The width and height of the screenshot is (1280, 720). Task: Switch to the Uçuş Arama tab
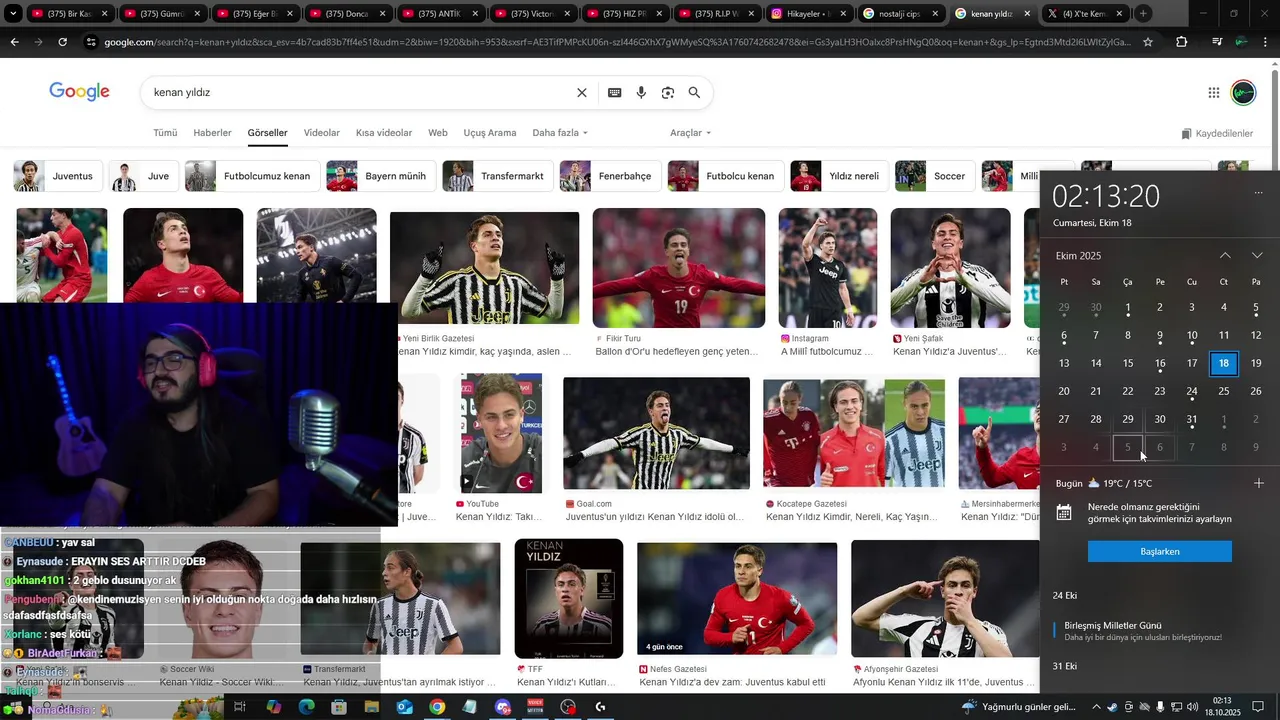490,133
